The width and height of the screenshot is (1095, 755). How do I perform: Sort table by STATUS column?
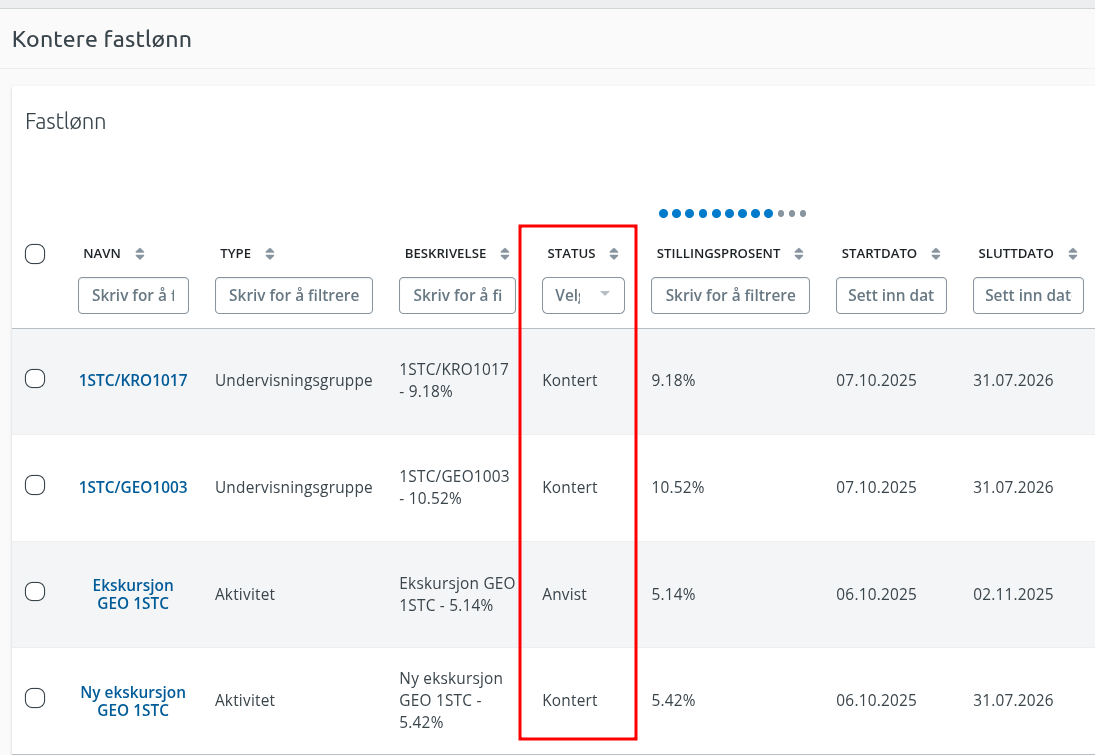pyautogui.click(x=614, y=254)
